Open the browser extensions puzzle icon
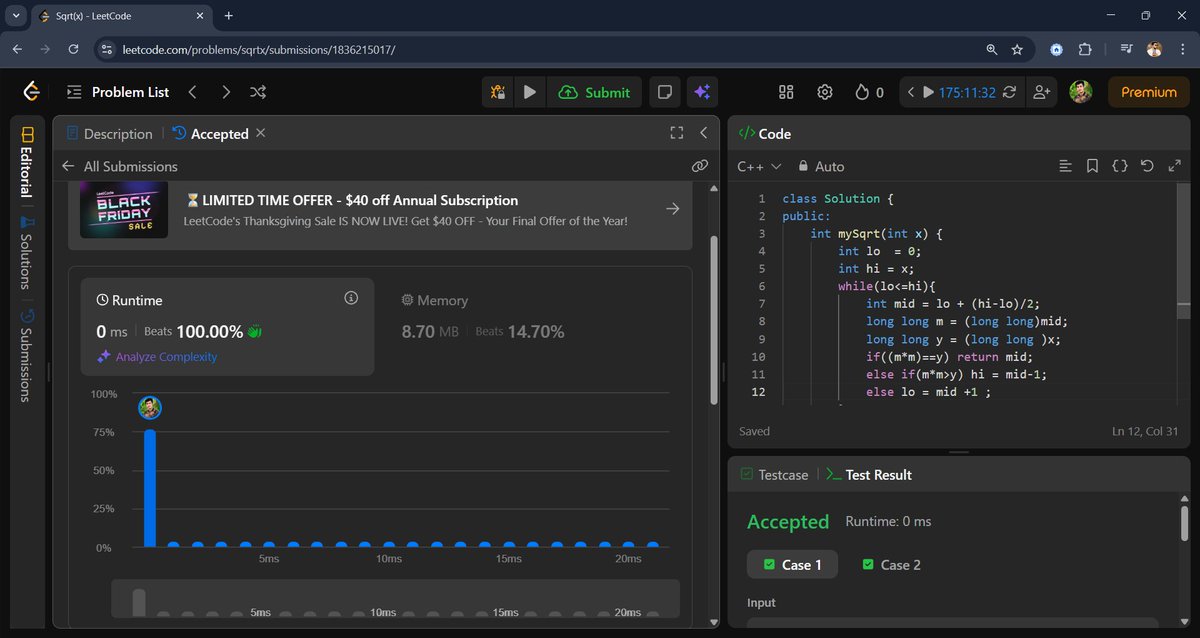 (1085, 49)
